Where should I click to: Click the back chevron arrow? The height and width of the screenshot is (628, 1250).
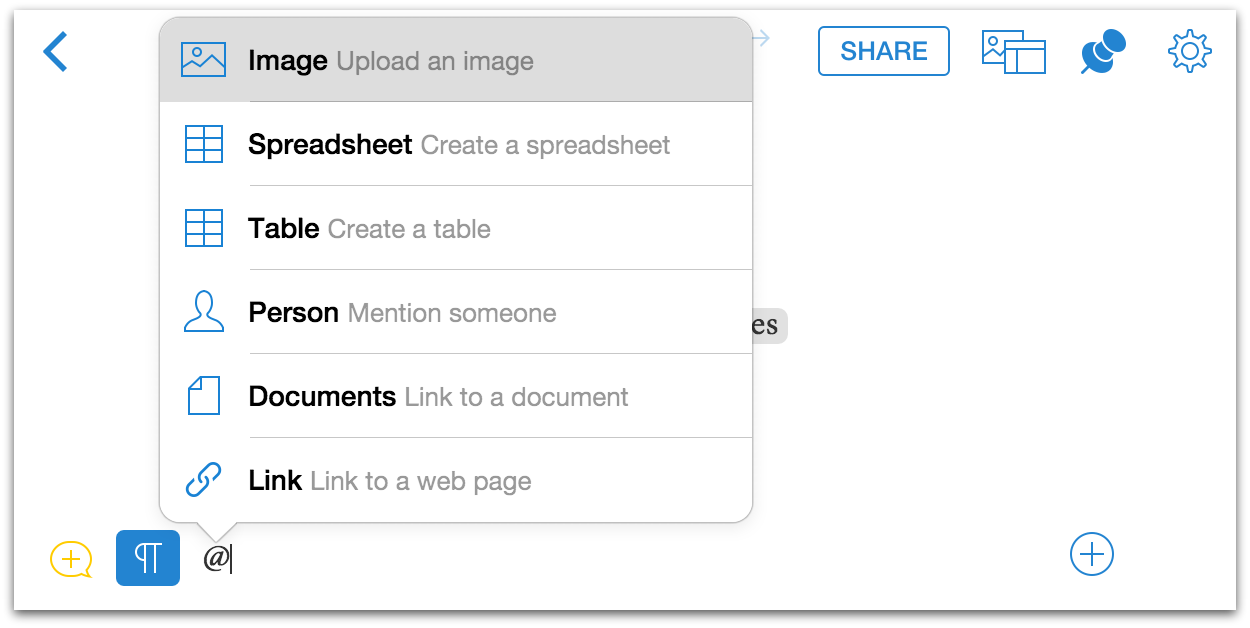55,52
